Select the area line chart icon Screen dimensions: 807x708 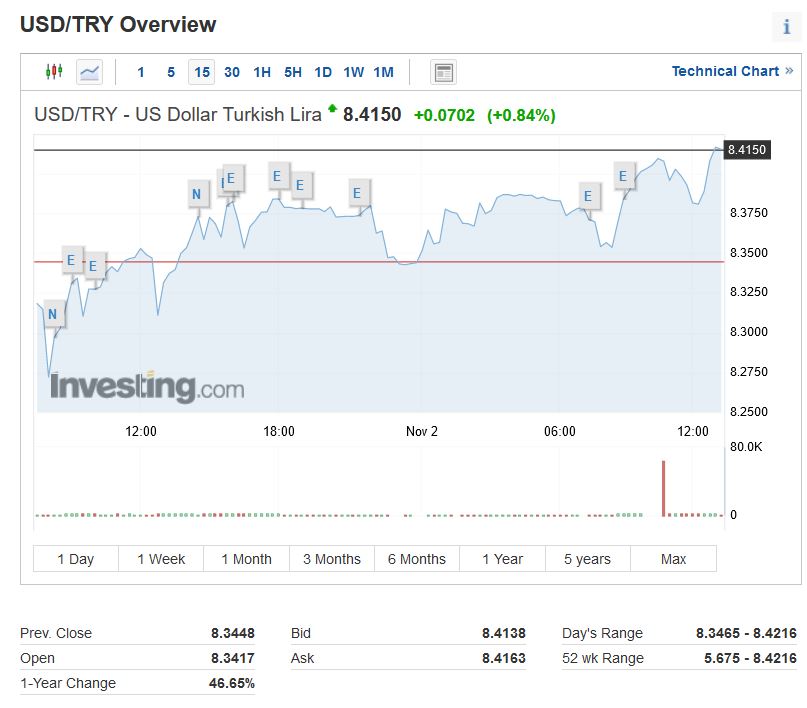click(89, 72)
